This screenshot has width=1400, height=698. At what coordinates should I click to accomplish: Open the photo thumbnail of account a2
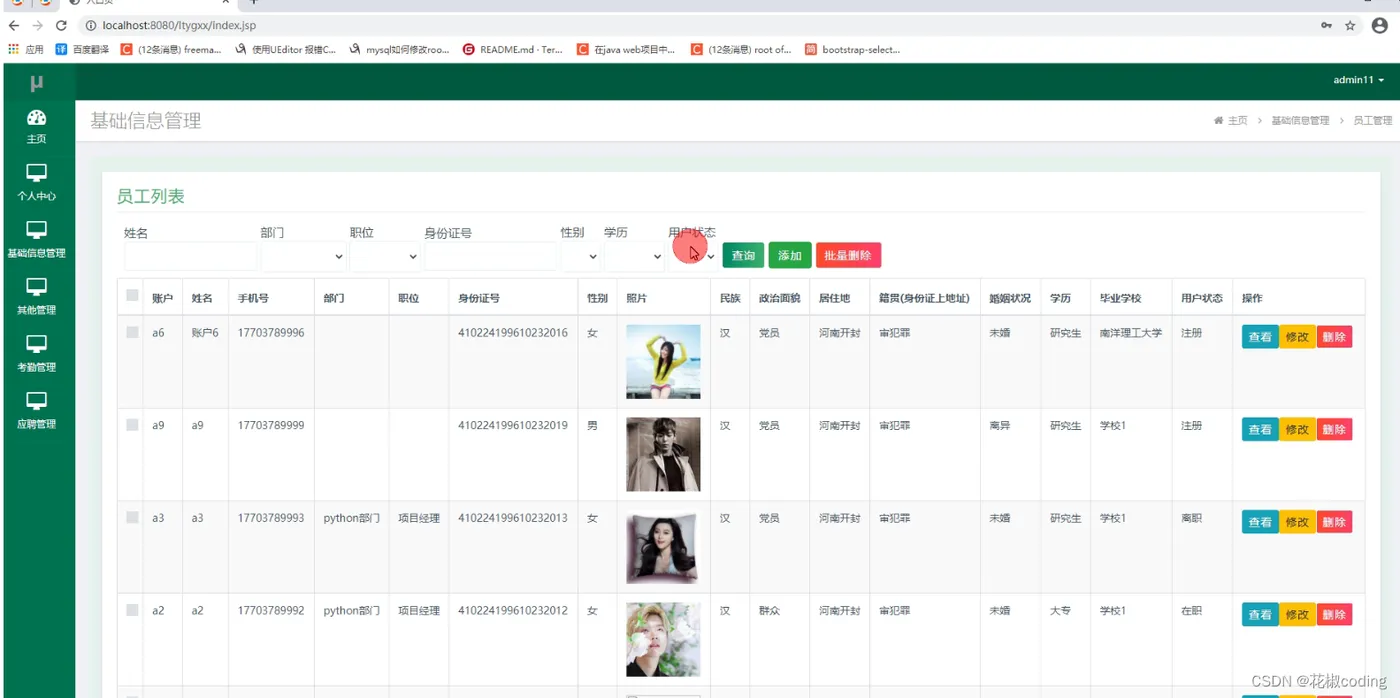tap(663, 639)
